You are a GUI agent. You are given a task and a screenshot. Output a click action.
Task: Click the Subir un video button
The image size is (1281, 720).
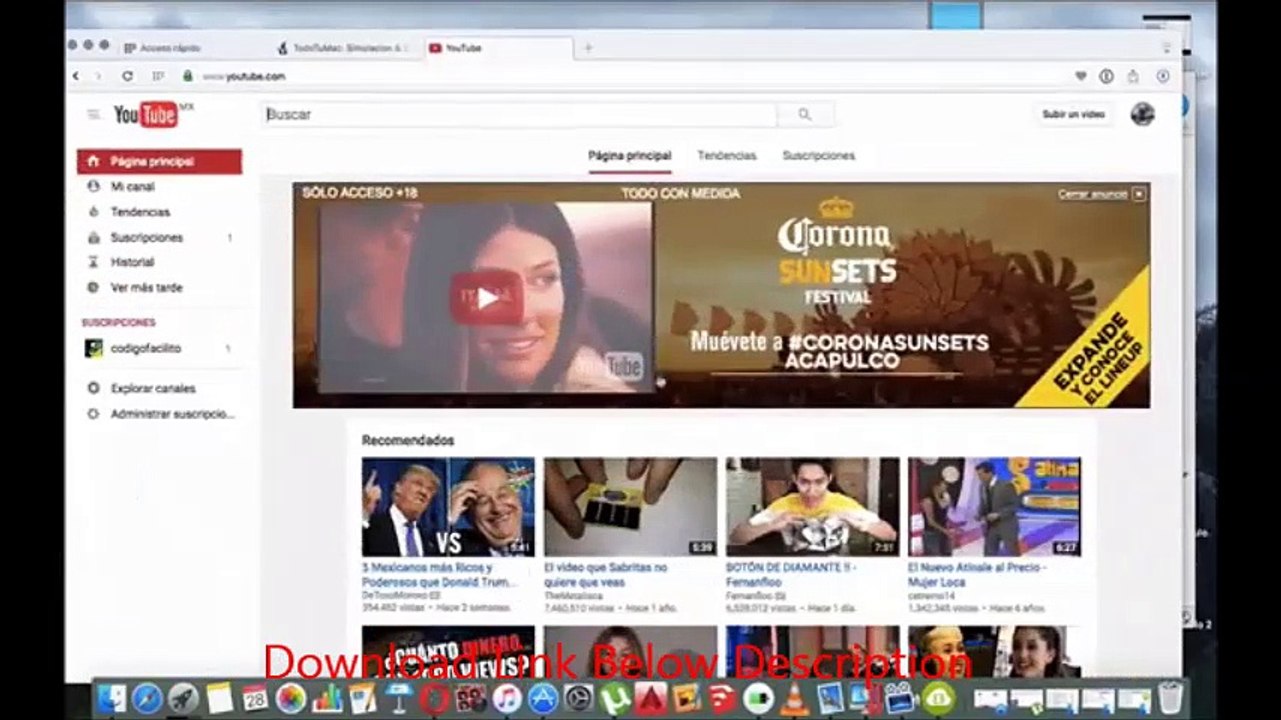click(x=1073, y=115)
